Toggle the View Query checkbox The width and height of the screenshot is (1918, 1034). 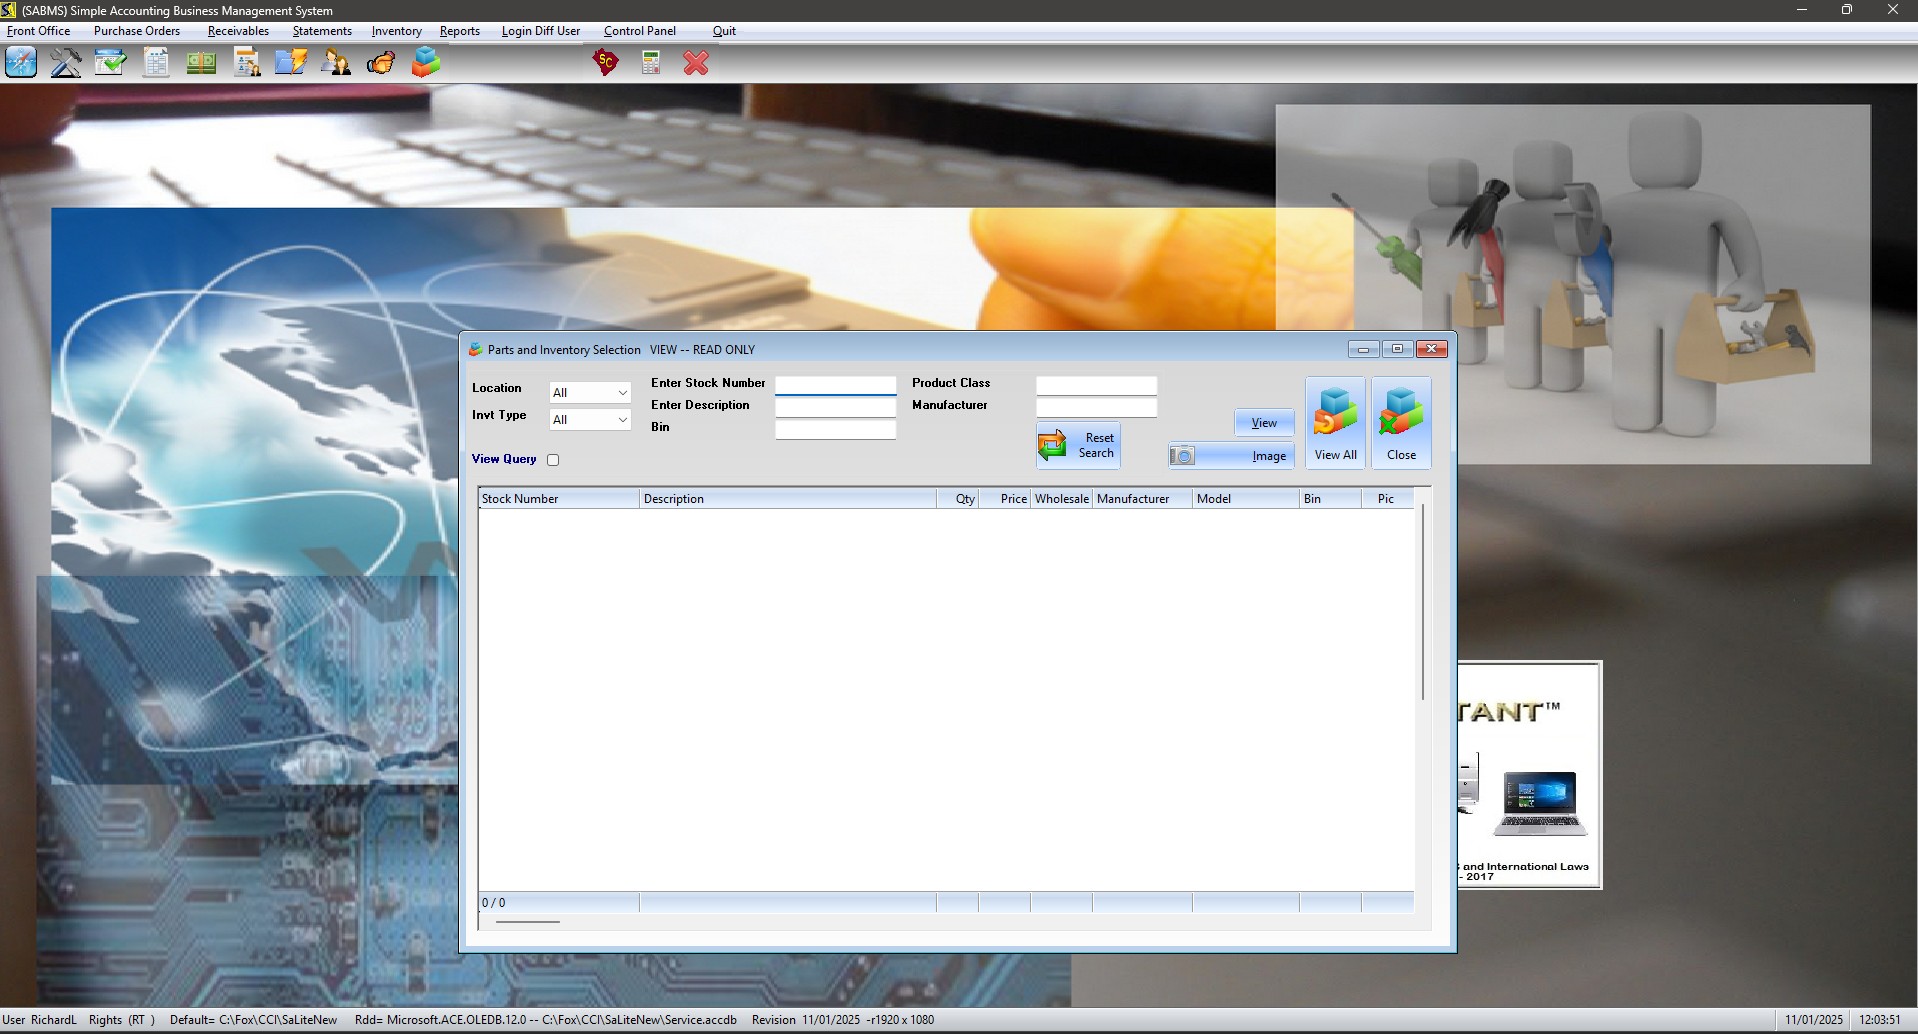[553, 460]
